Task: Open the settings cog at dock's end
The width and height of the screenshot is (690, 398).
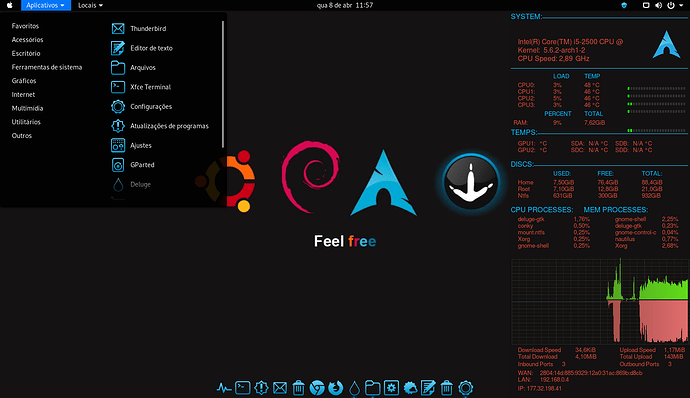Action: pyautogui.click(x=466, y=388)
